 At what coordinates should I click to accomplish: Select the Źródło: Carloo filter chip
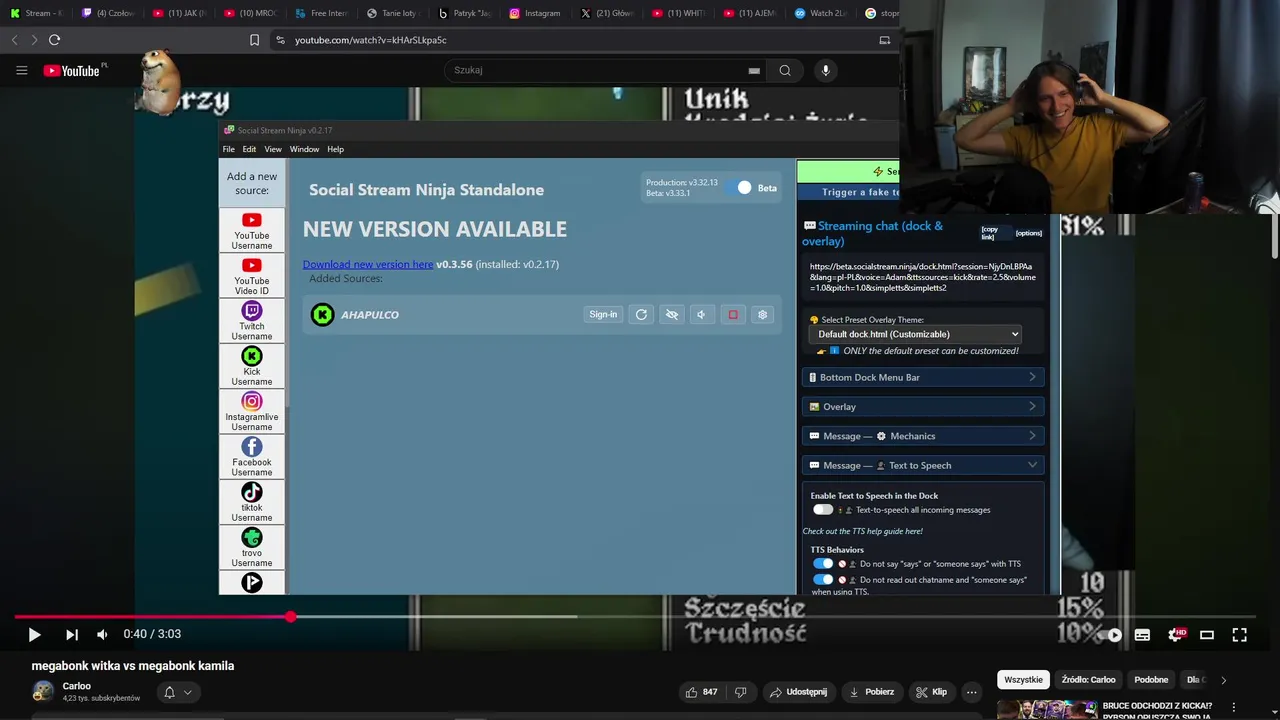point(1088,680)
